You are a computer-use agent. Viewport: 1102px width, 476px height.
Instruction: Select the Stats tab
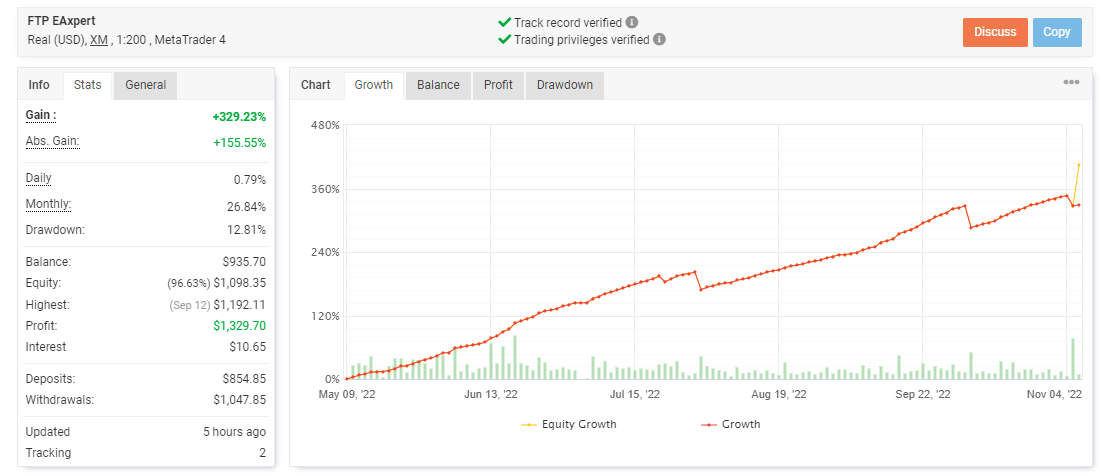(x=87, y=85)
